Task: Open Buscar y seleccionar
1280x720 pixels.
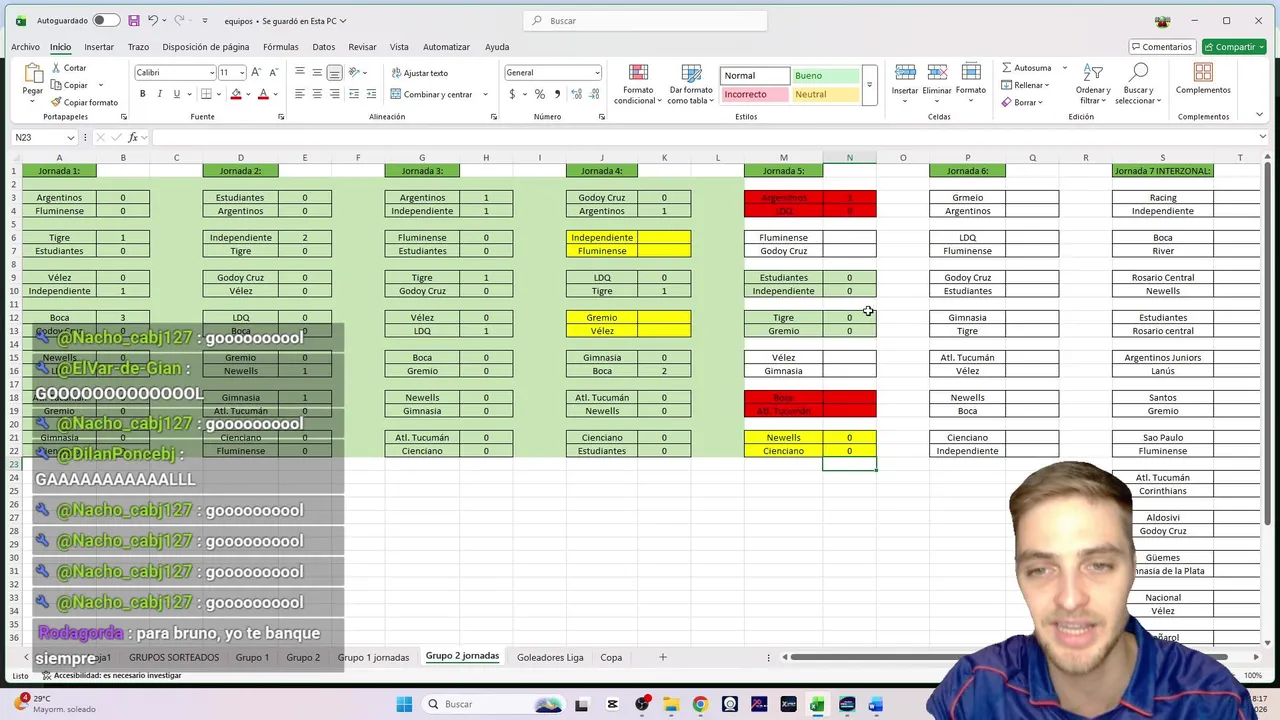Action: tap(1138, 84)
